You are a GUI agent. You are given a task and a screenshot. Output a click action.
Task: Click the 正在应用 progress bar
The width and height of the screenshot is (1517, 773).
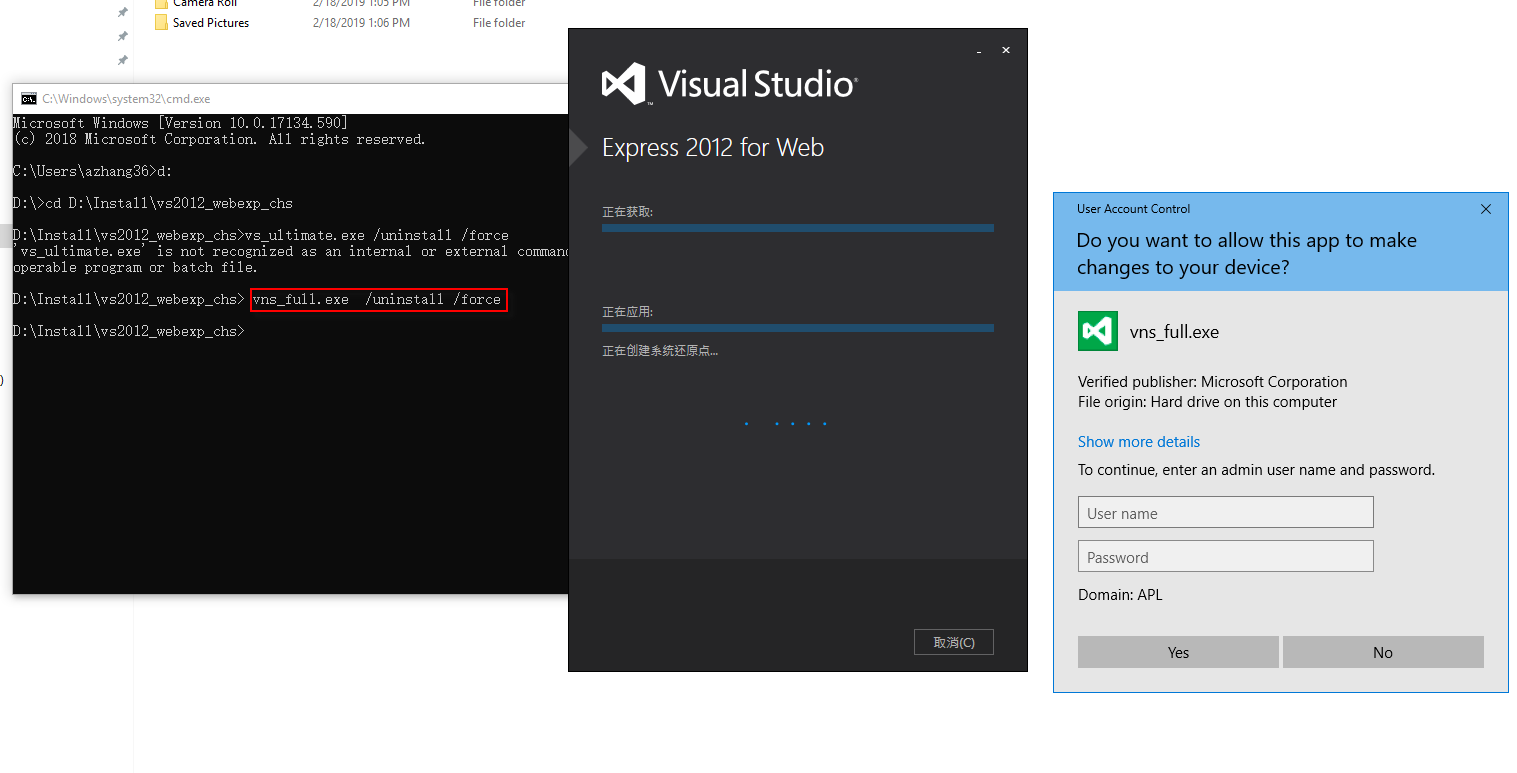797,328
